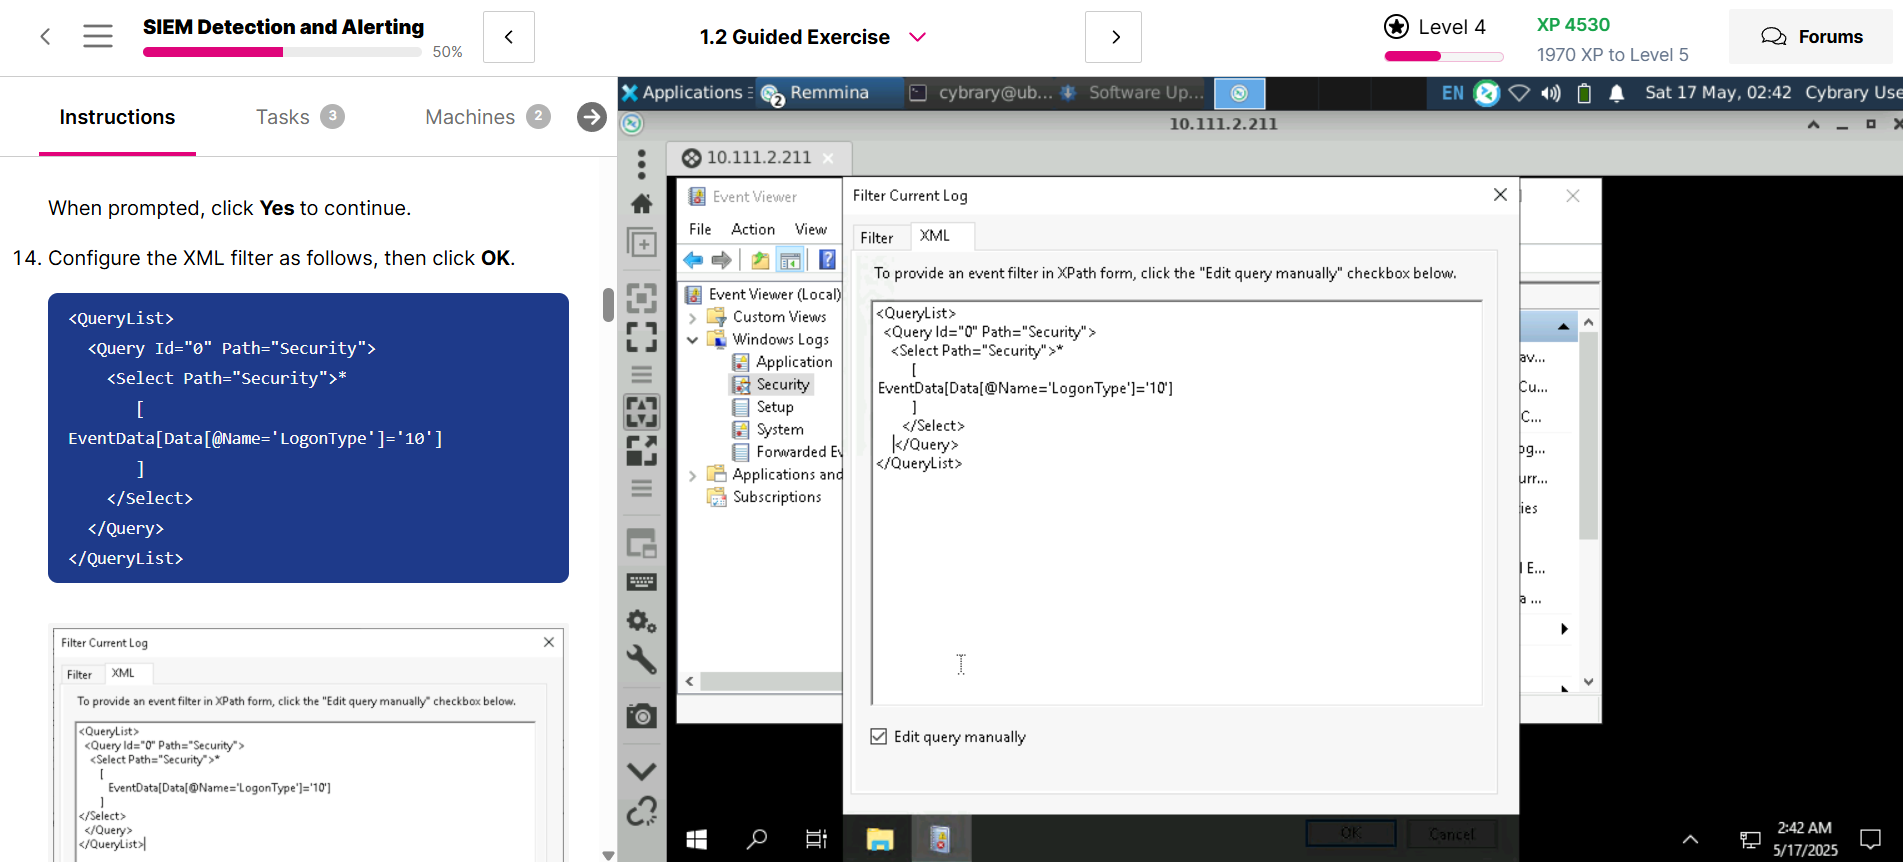Click the XP level progress bar

pyautogui.click(x=1444, y=56)
